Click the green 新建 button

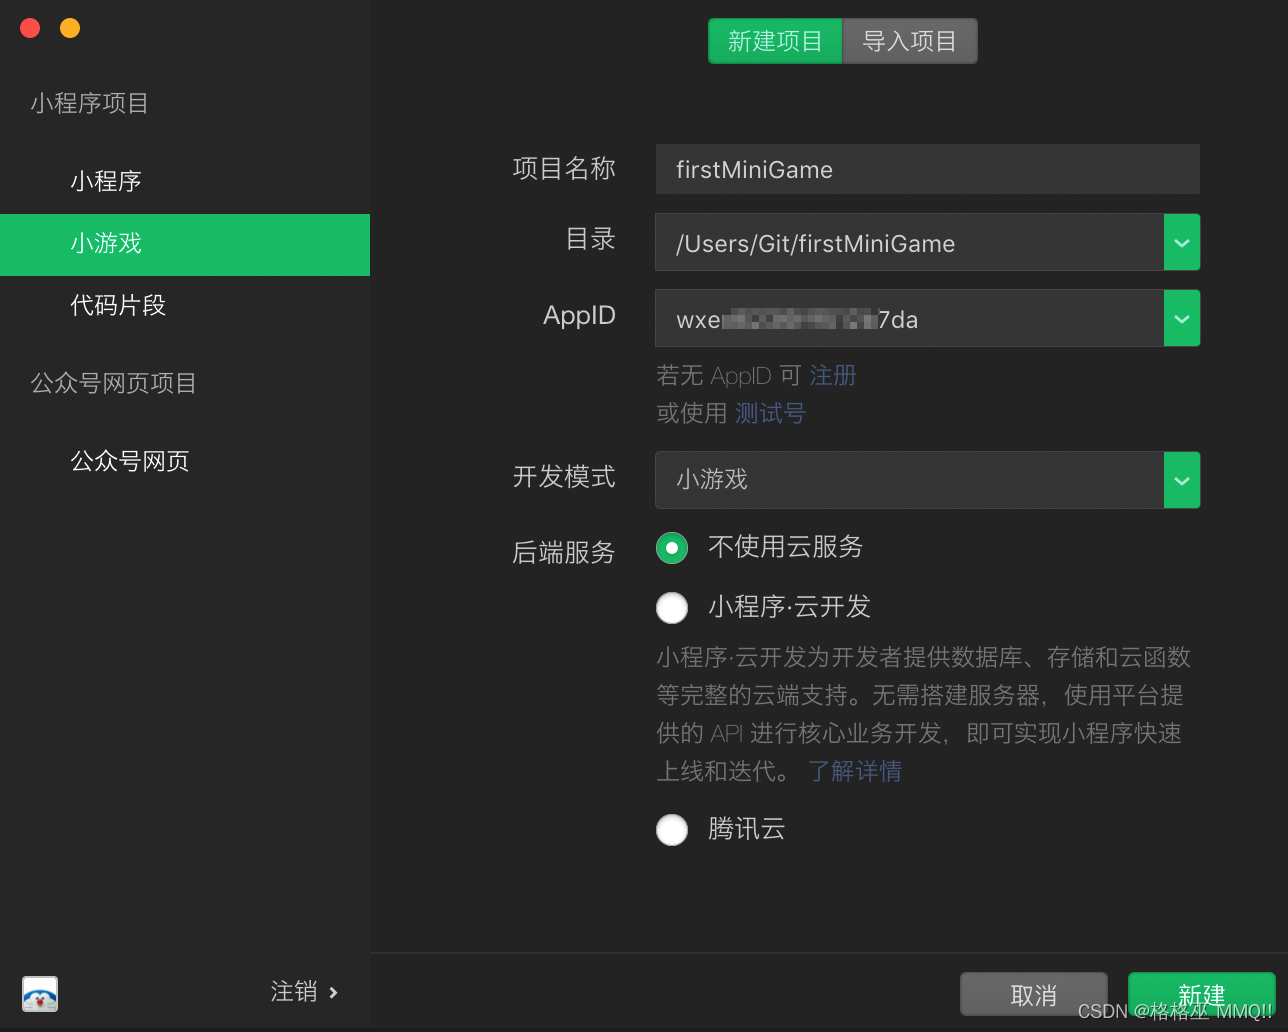(1201, 994)
